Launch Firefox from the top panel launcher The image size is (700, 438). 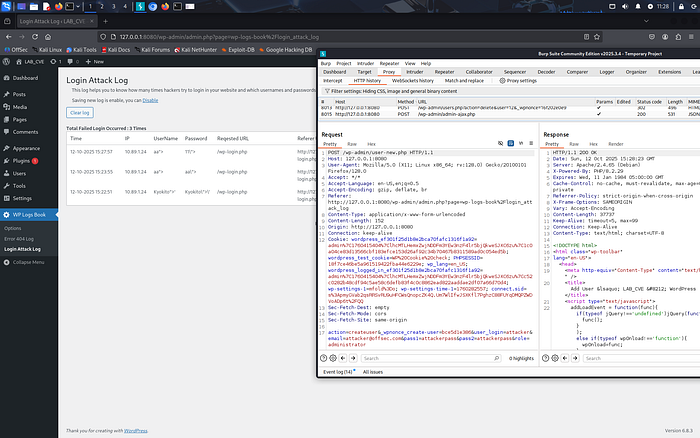58,6
